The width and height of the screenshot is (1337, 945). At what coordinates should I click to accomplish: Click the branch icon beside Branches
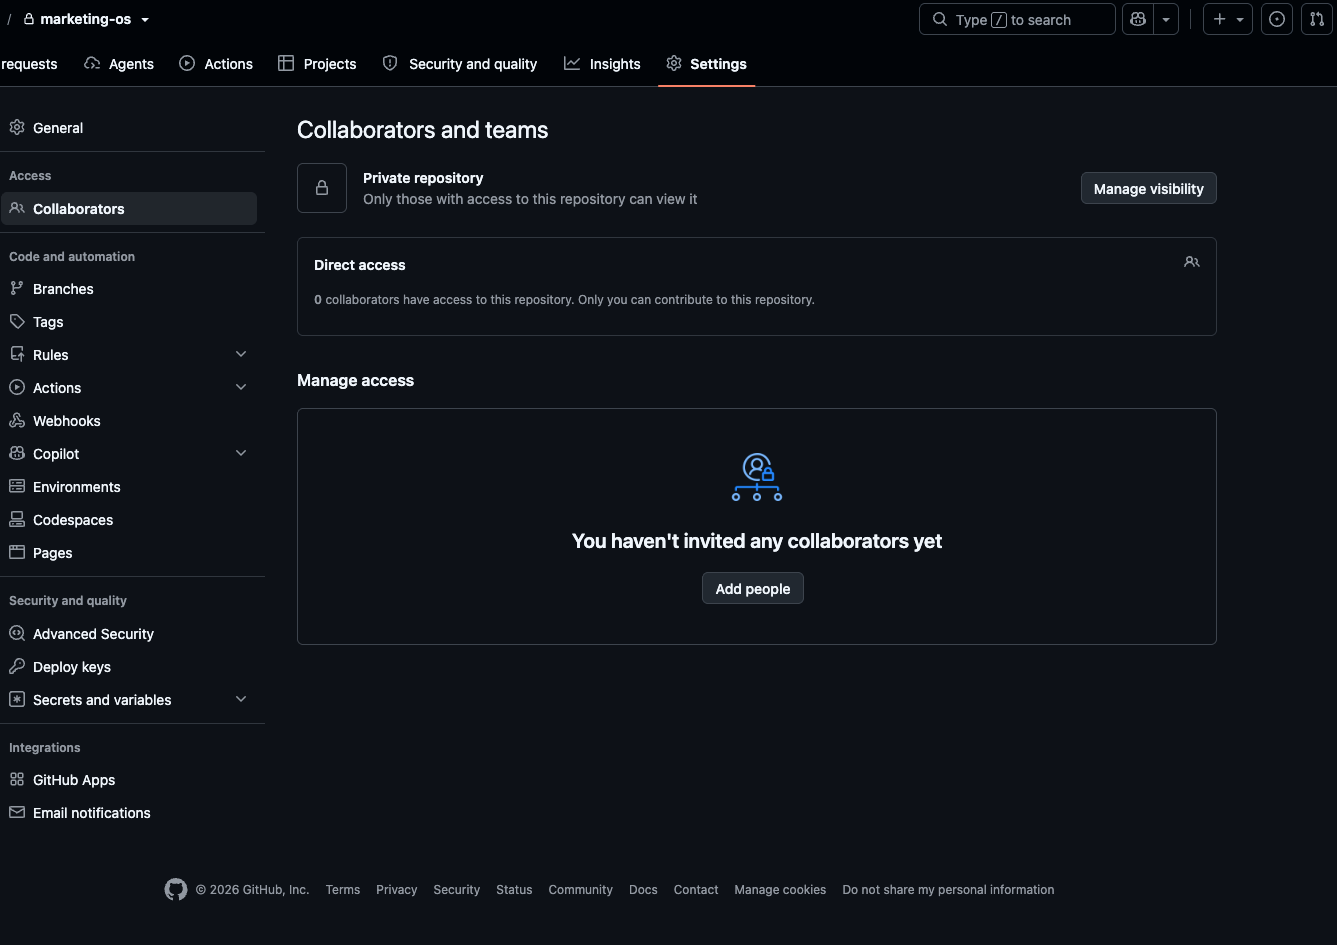click(x=17, y=289)
